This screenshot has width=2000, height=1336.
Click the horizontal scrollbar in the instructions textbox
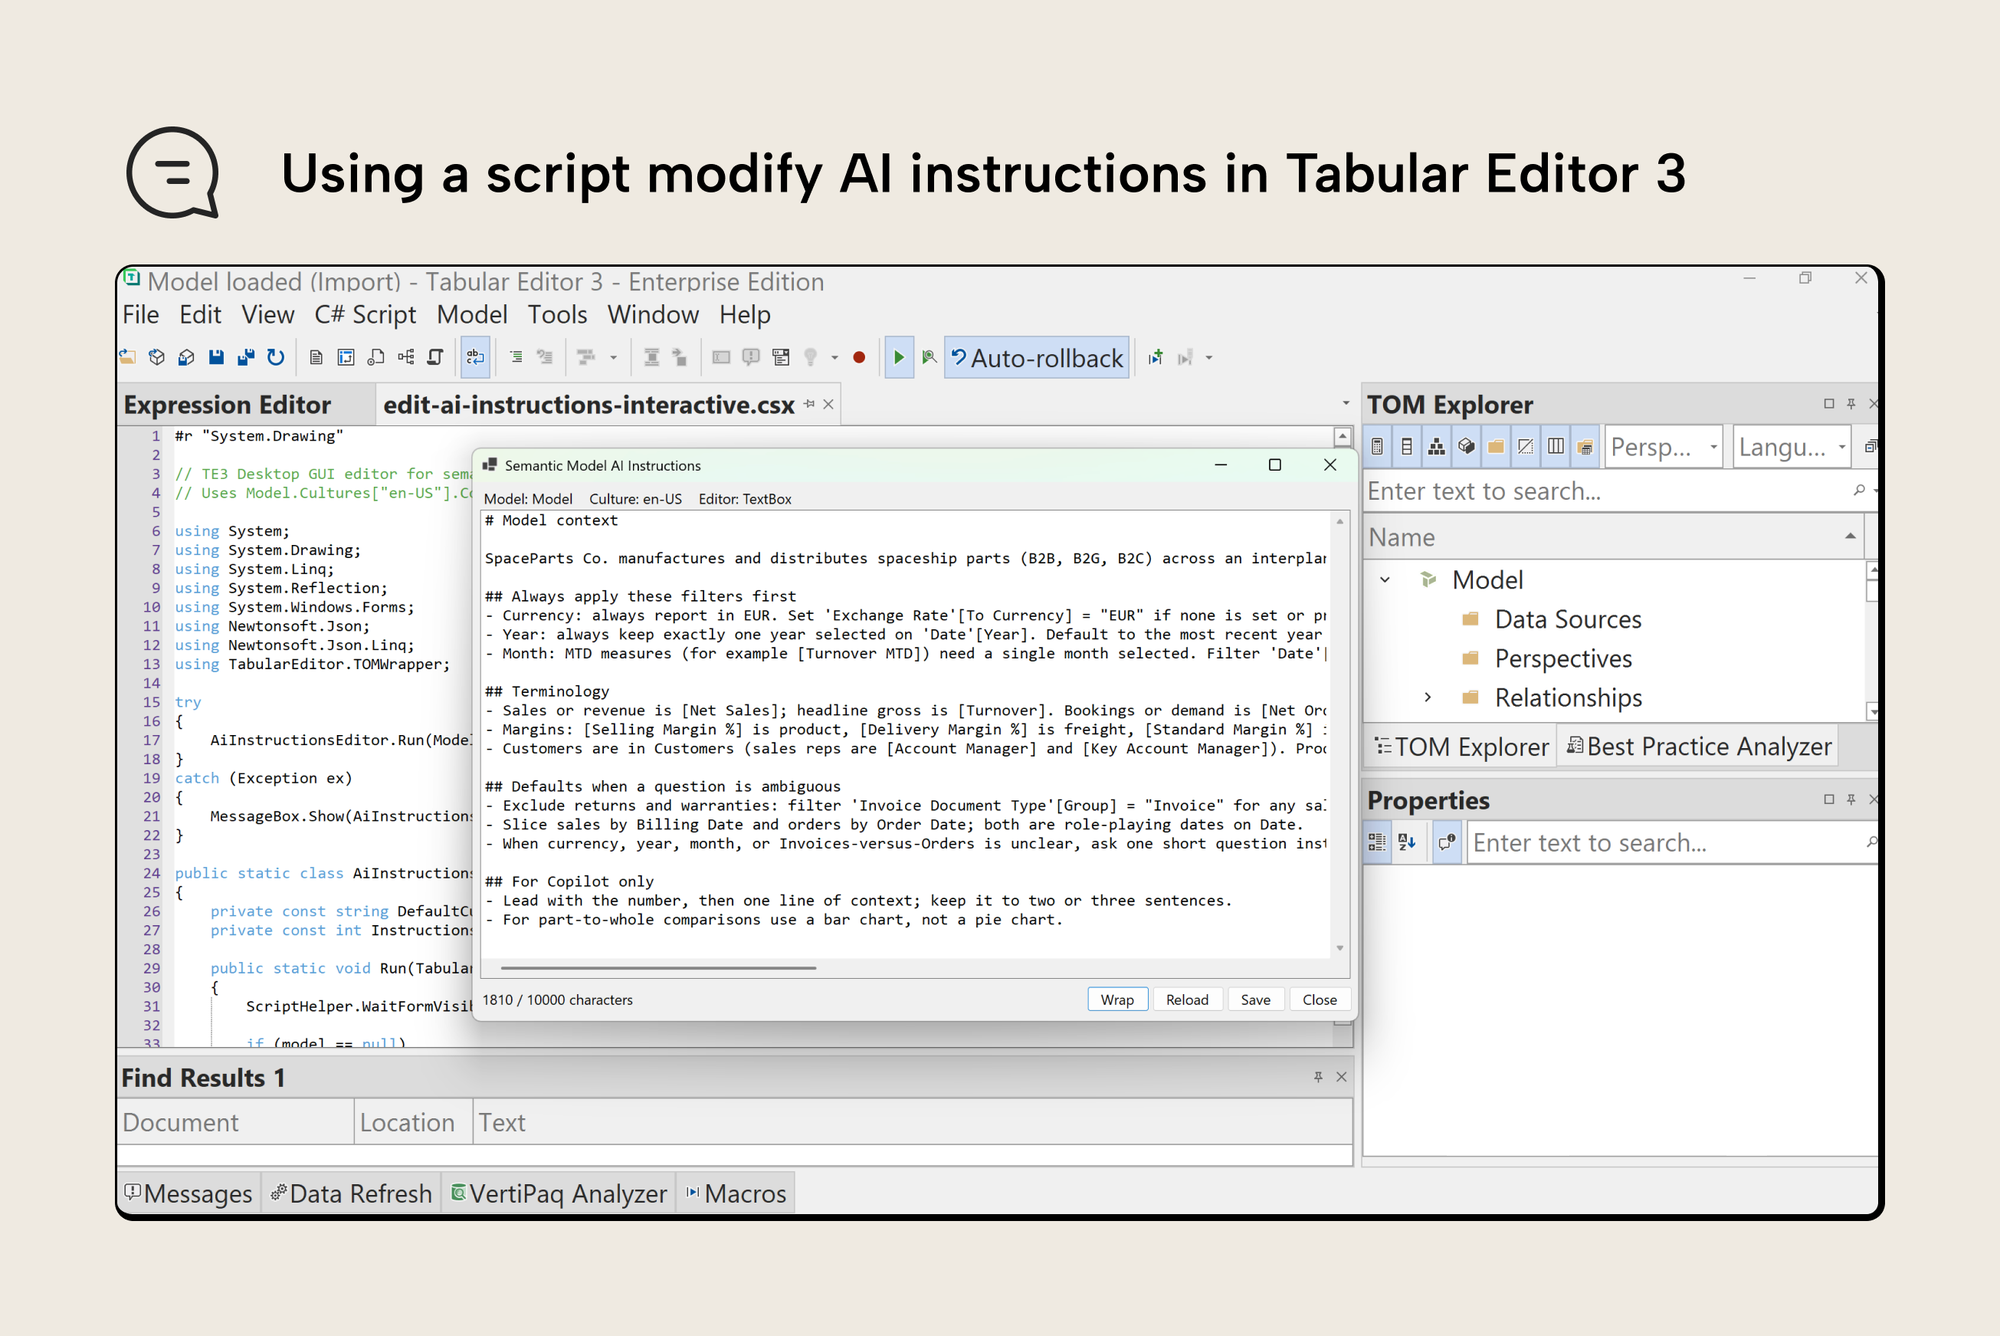[659, 968]
